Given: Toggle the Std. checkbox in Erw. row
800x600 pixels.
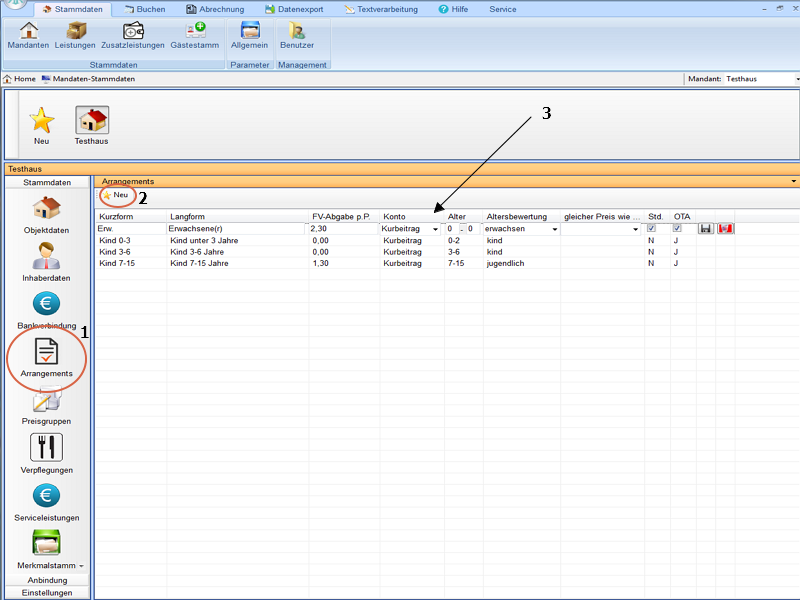Looking at the screenshot, I should pos(652,229).
